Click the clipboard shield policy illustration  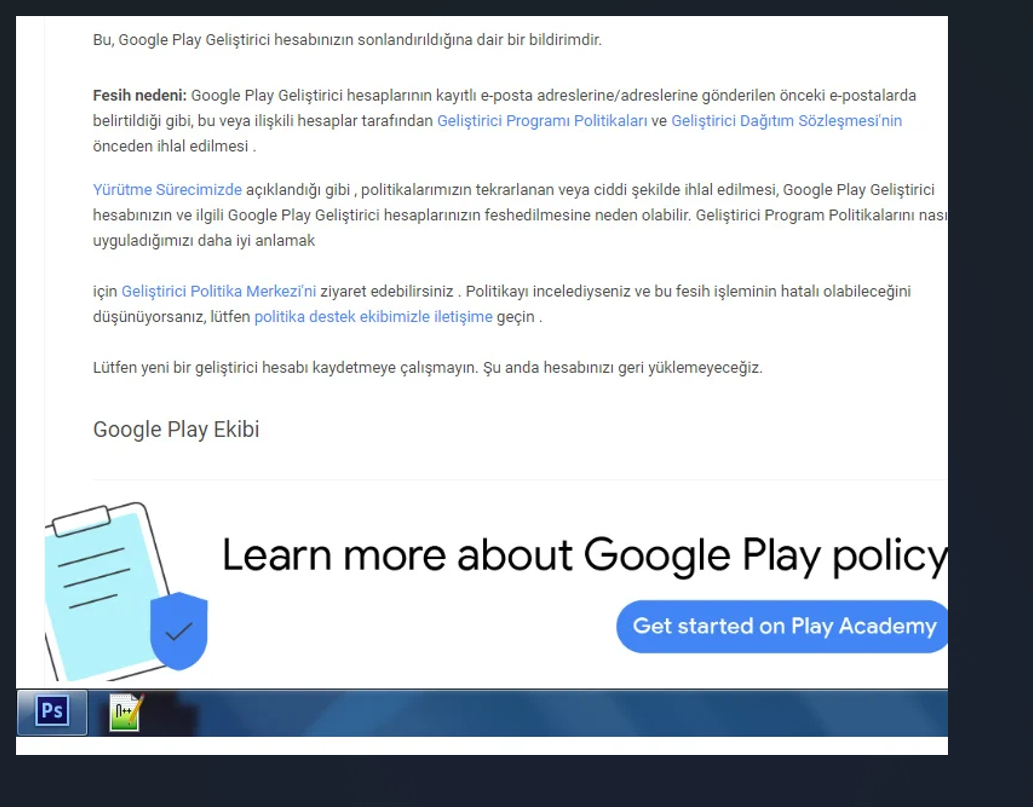click(126, 592)
